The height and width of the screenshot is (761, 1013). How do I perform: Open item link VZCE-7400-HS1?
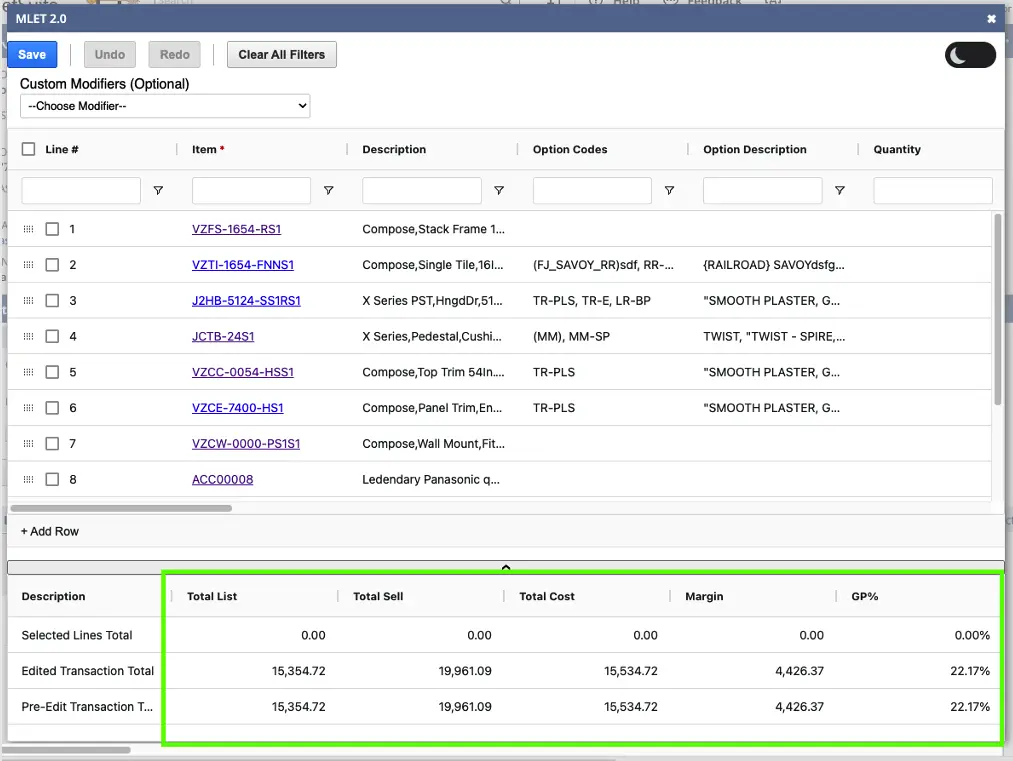click(238, 408)
